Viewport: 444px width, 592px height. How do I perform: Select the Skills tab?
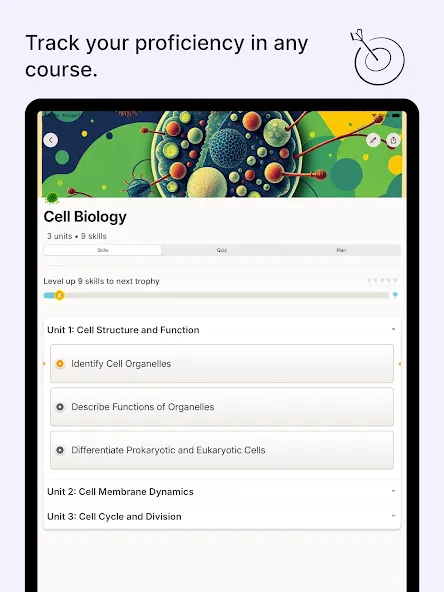click(x=103, y=250)
